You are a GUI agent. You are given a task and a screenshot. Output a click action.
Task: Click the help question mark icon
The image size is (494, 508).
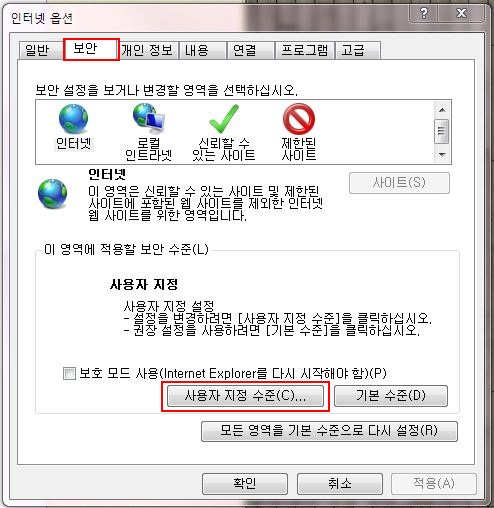(x=424, y=13)
